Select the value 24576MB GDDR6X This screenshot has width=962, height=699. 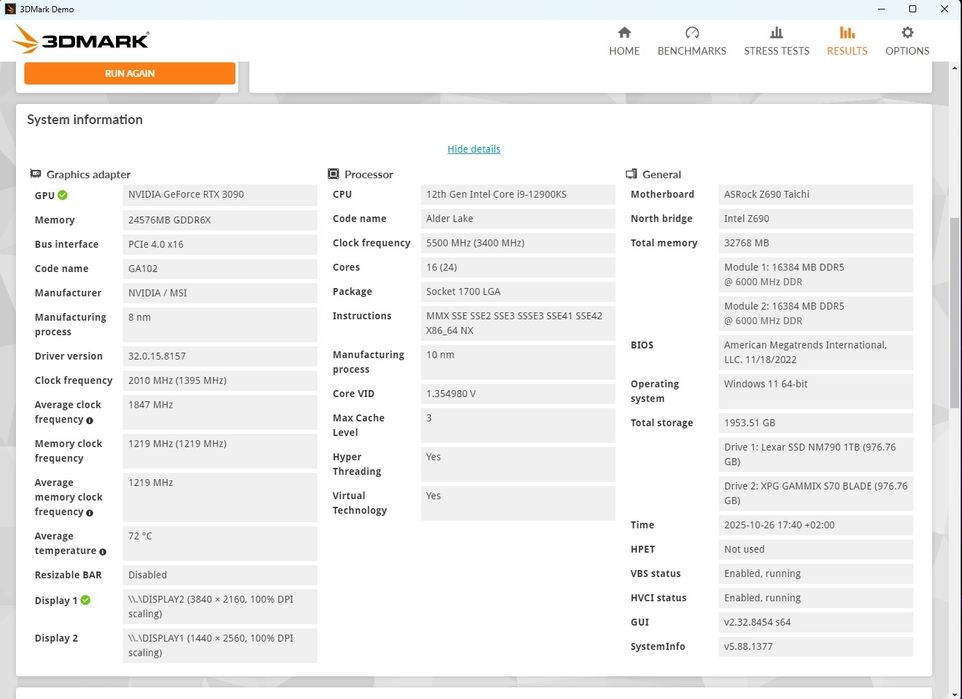click(220, 220)
